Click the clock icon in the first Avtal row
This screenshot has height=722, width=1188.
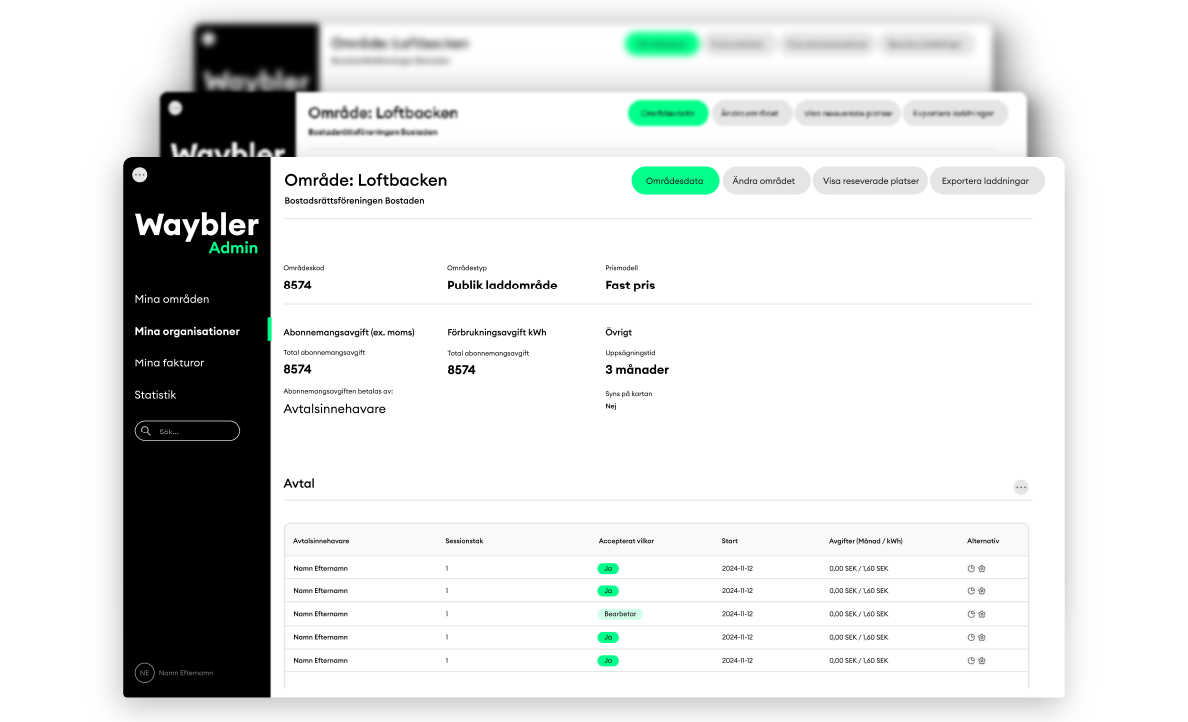971,568
